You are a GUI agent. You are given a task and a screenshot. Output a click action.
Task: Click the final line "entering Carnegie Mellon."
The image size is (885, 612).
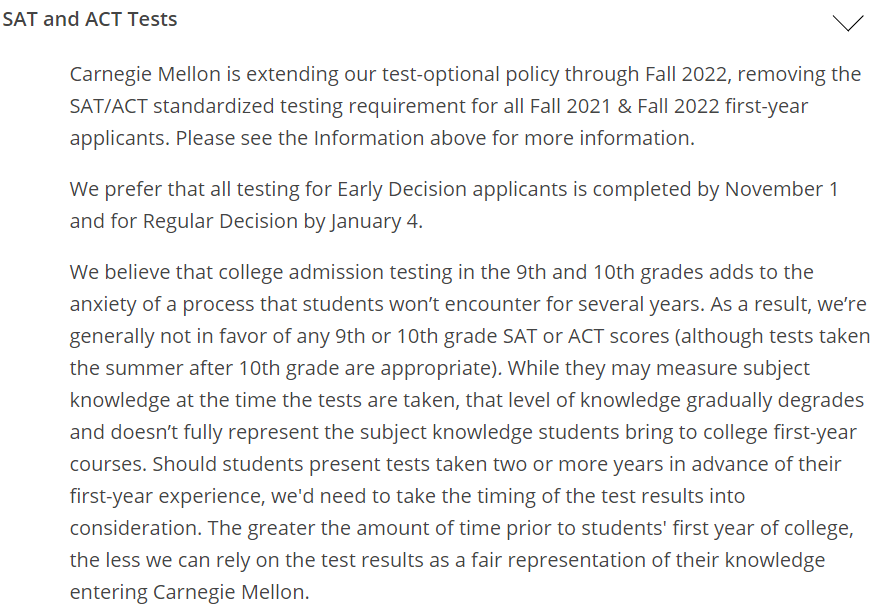(189, 592)
